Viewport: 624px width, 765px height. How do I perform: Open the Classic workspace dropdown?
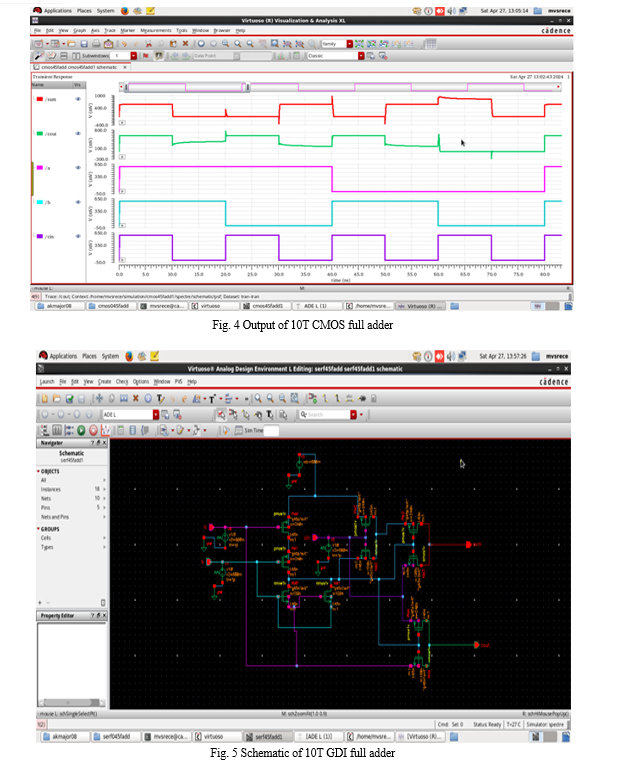tap(361, 56)
